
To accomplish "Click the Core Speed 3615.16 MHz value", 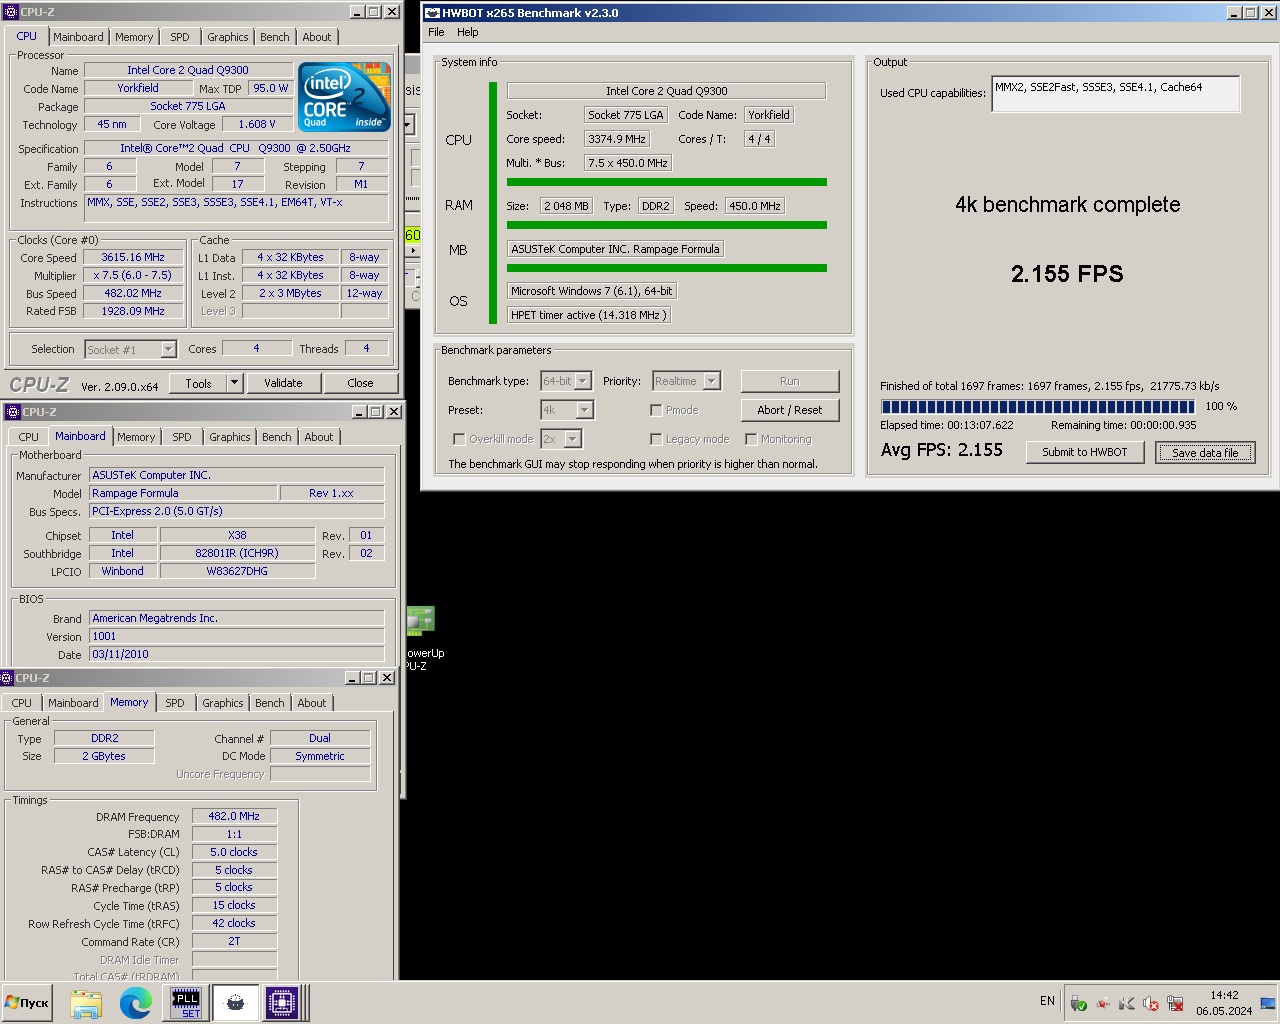I will tap(133, 257).
